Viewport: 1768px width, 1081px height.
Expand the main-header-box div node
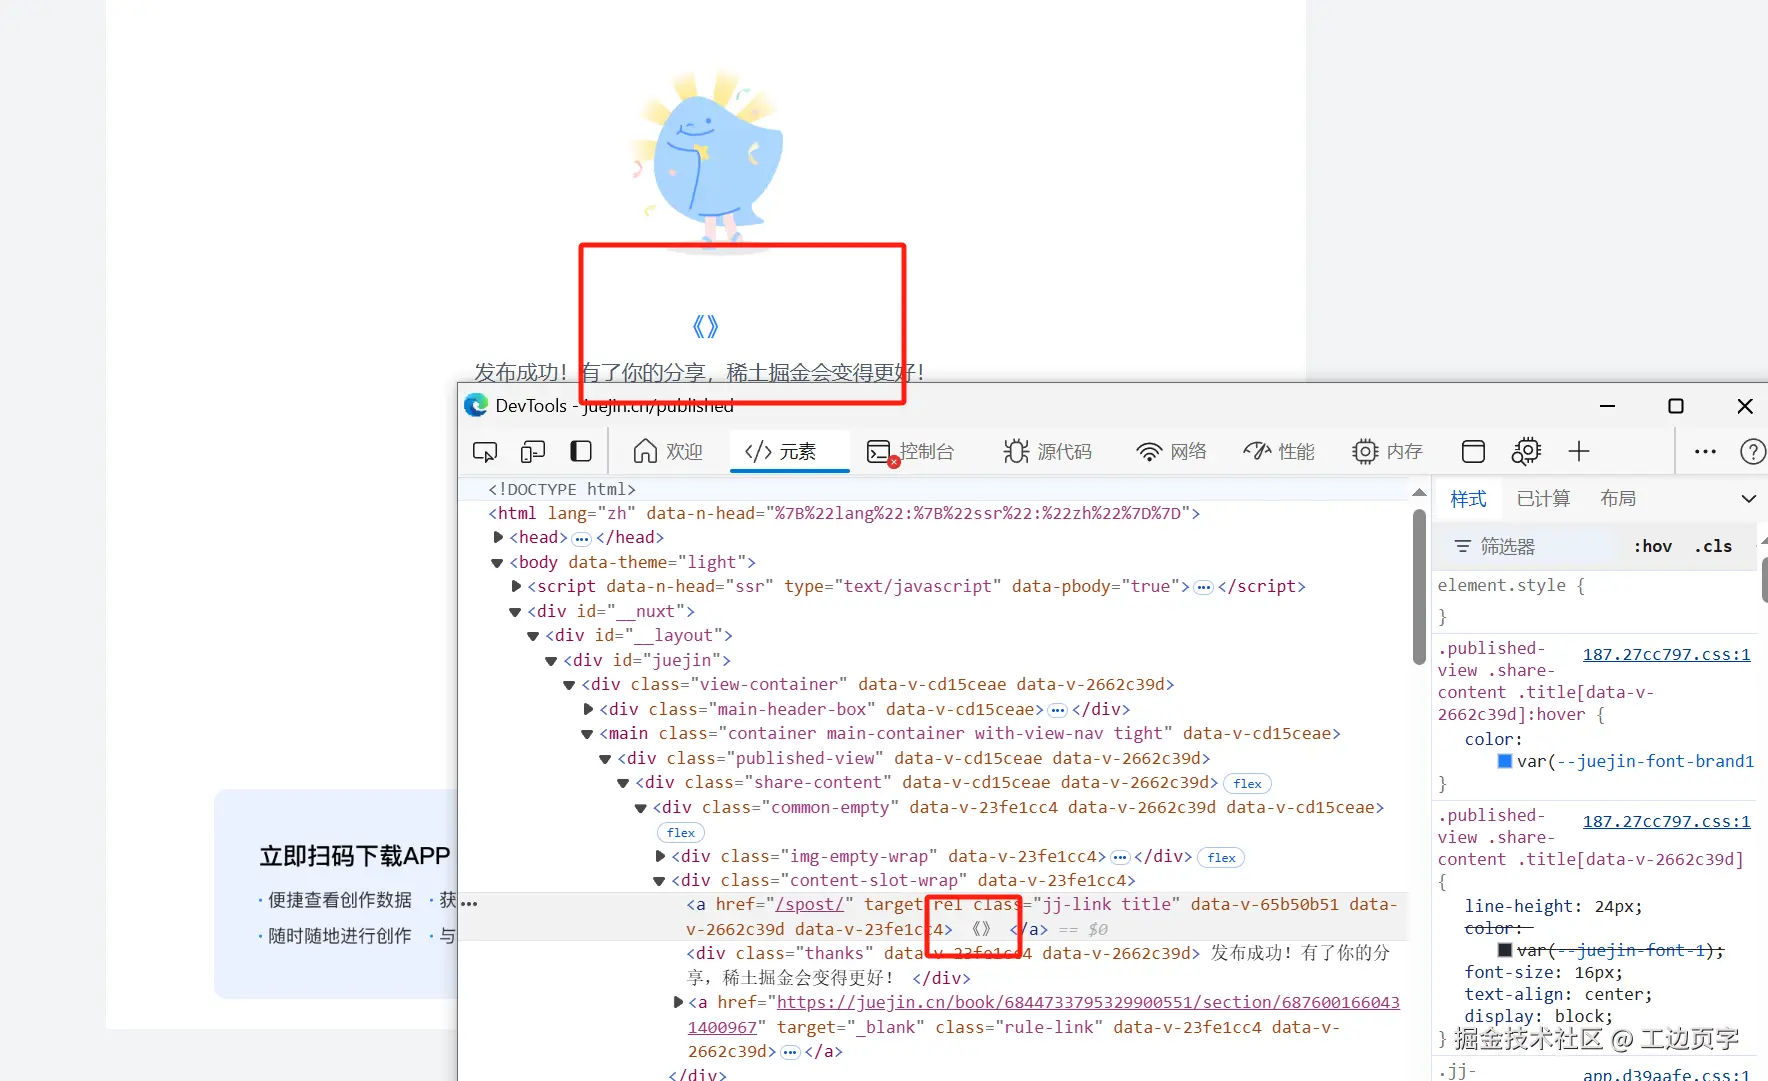[x=588, y=709]
